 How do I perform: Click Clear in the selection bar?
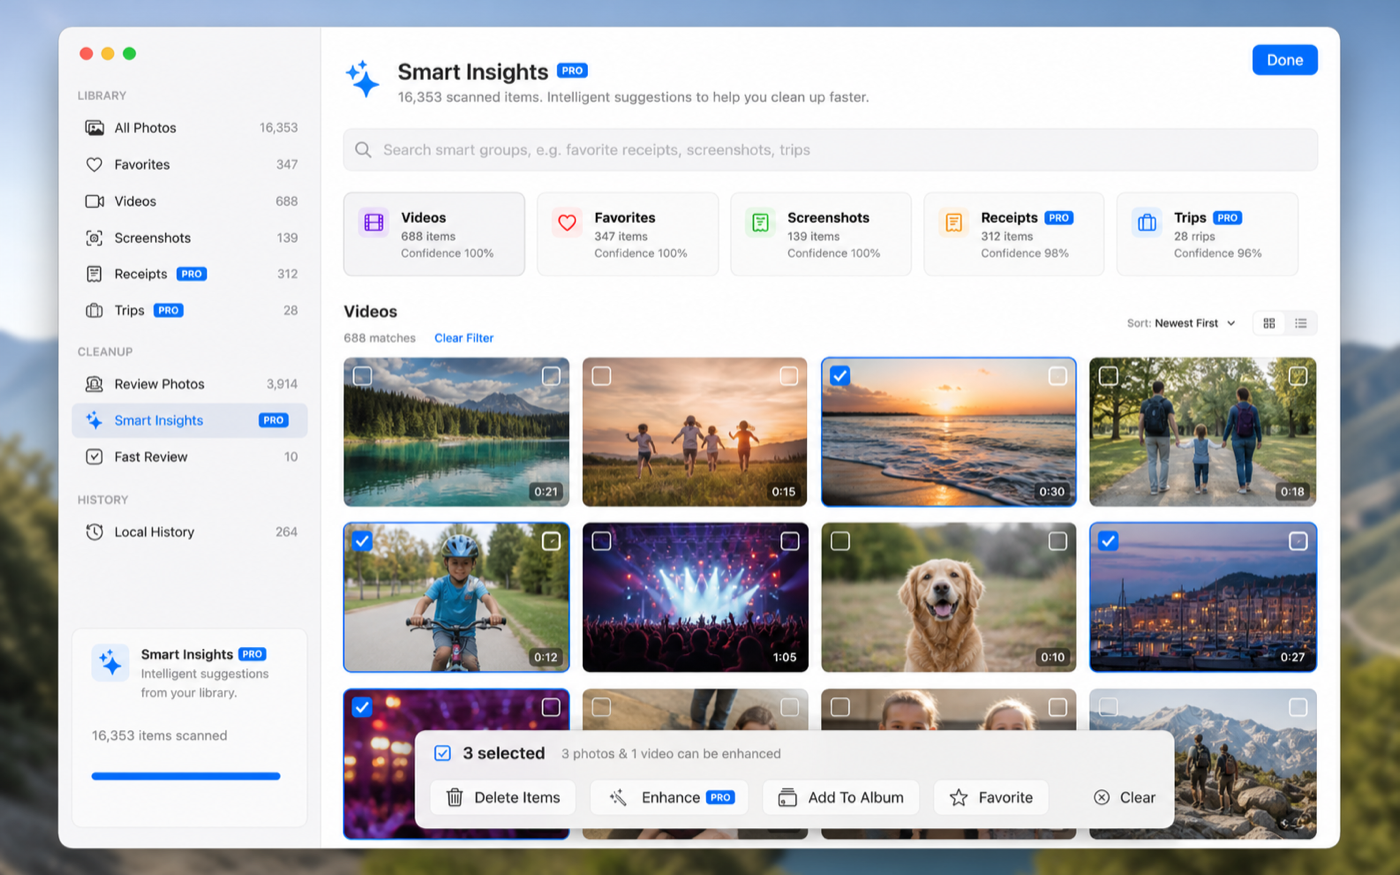click(1125, 797)
